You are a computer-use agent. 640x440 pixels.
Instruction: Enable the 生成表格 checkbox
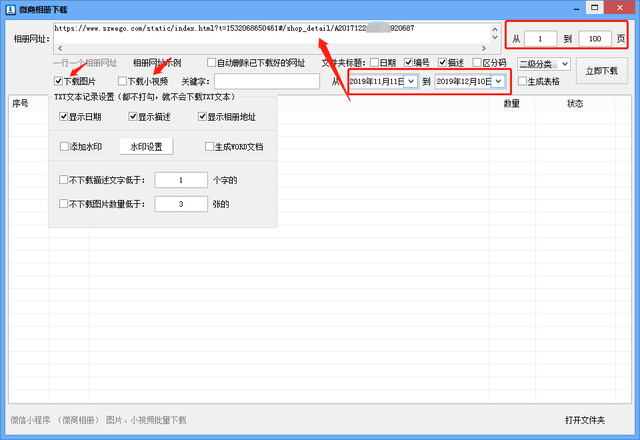(x=522, y=81)
